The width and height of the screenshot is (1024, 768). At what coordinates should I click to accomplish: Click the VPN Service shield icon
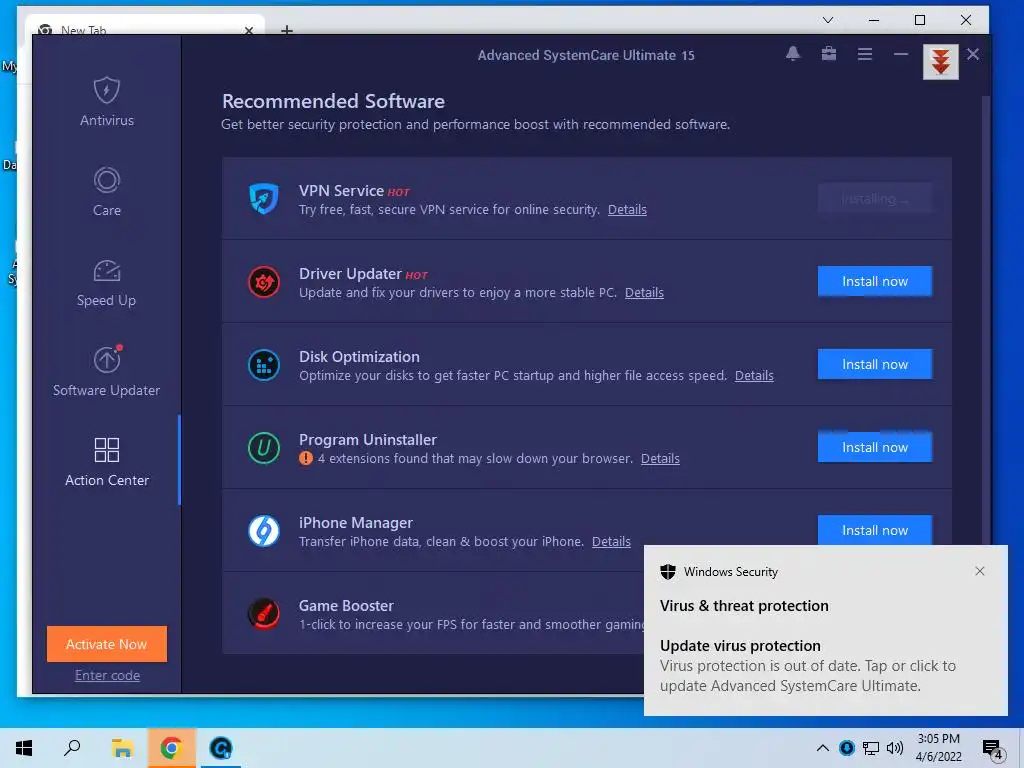point(264,199)
